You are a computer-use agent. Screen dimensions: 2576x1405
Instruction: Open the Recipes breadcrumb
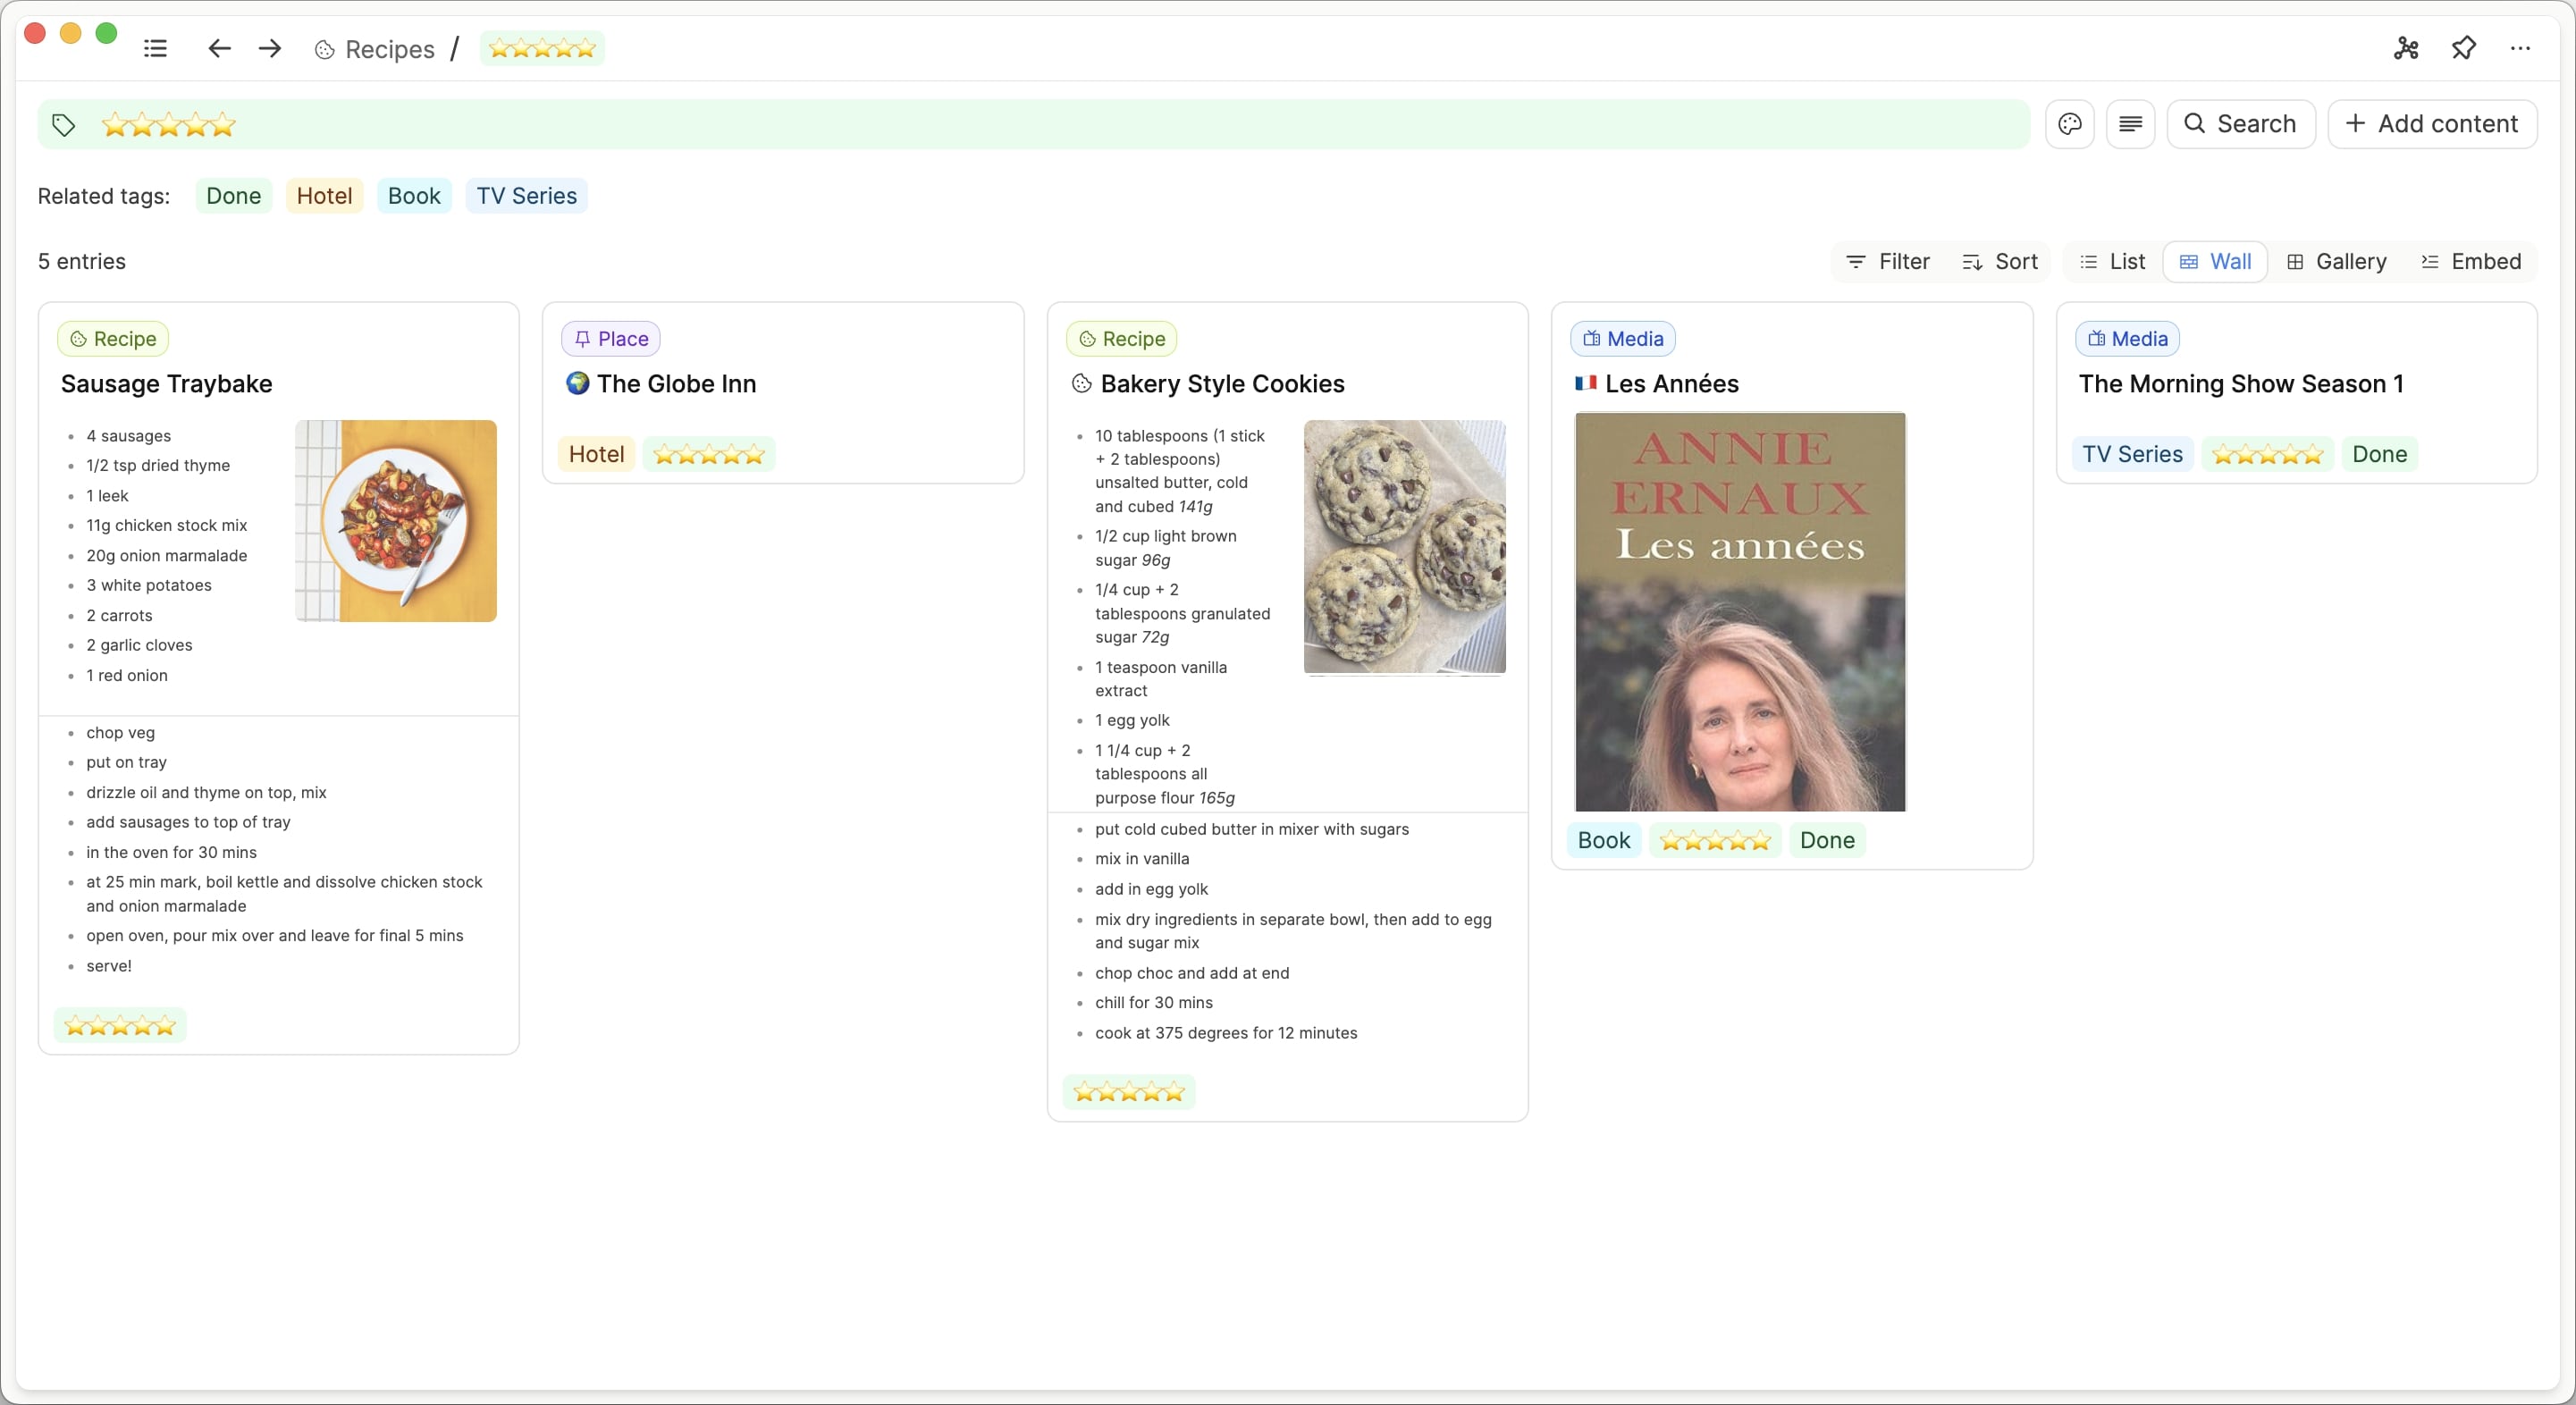coord(375,49)
